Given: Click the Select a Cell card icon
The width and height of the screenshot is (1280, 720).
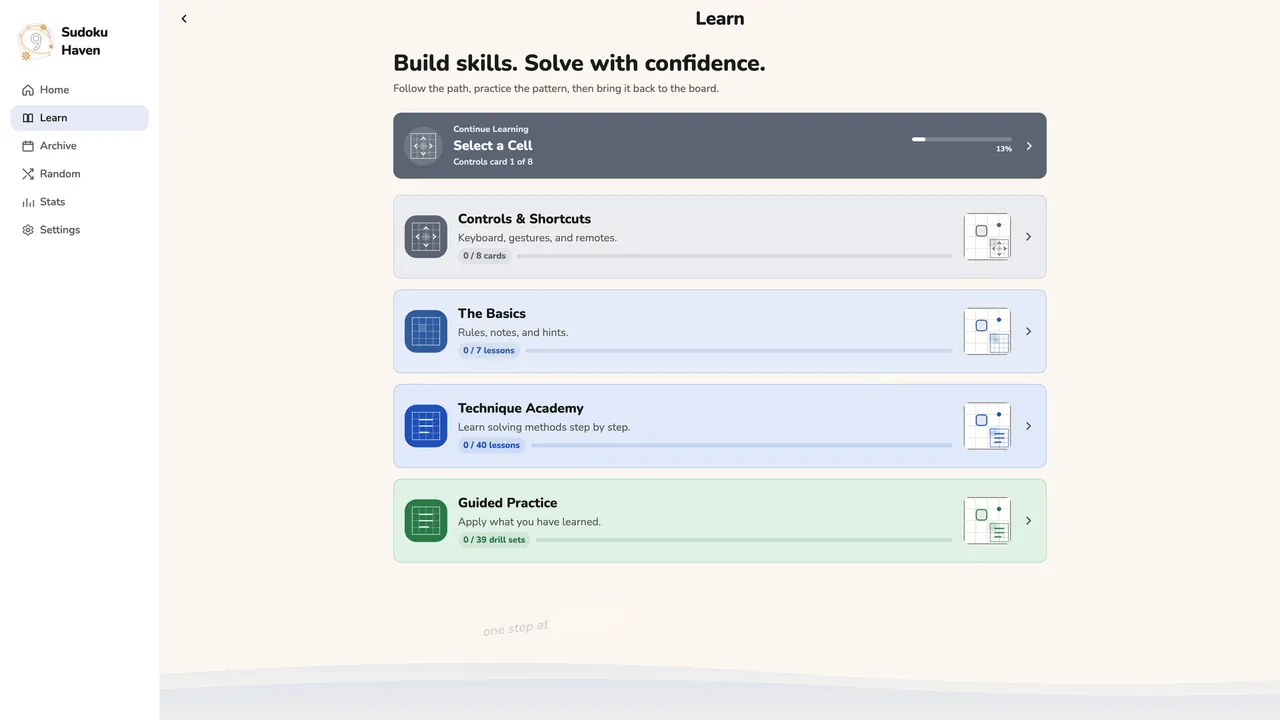Looking at the screenshot, I should (x=423, y=146).
